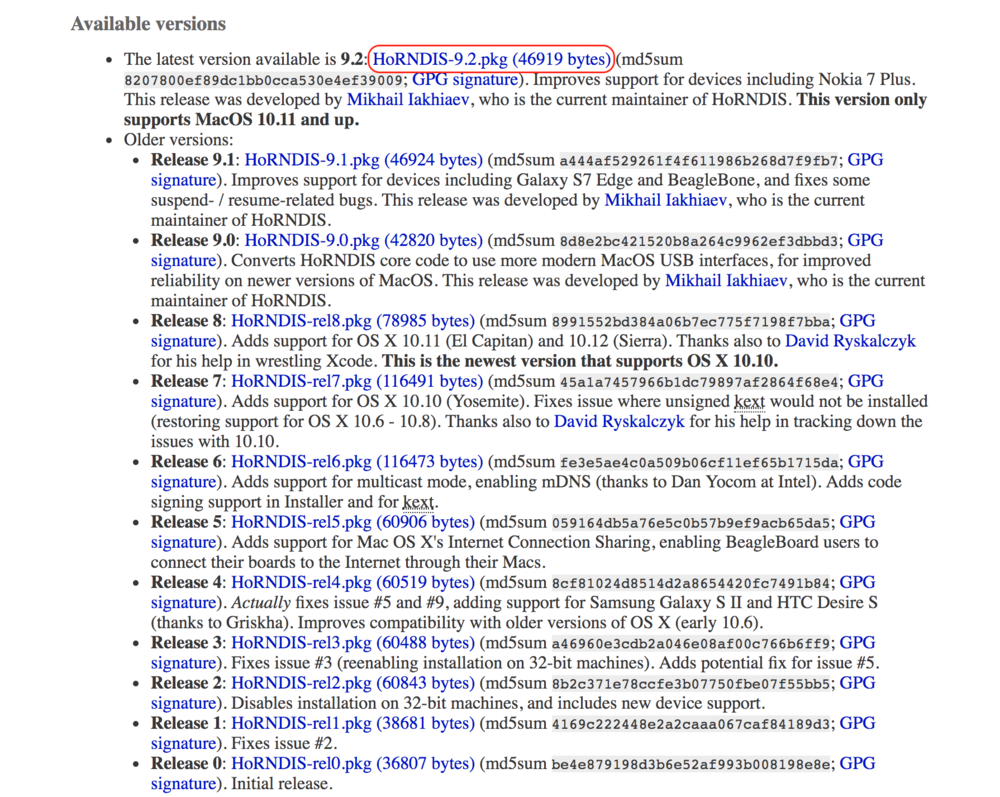Click the bold '9.2' version number

(x=352, y=59)
